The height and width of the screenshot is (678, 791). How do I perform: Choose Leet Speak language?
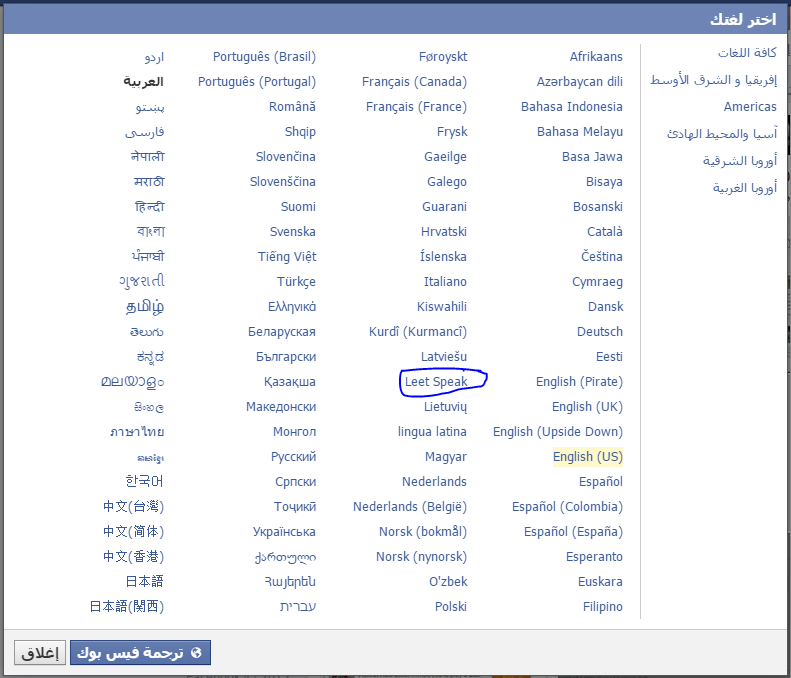coord(436,382)
